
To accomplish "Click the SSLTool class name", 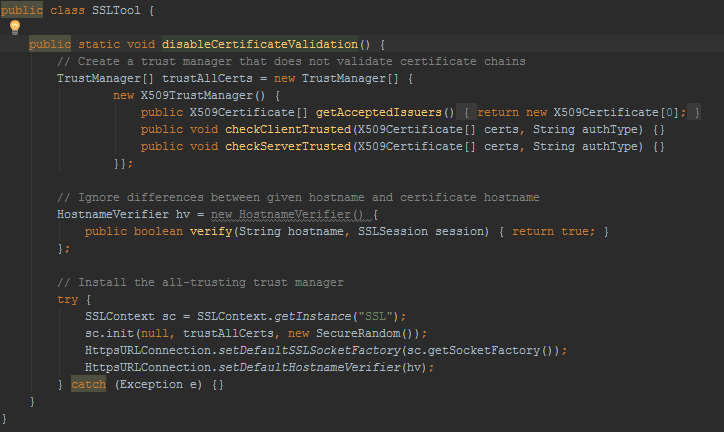I will tap(116, 10).
